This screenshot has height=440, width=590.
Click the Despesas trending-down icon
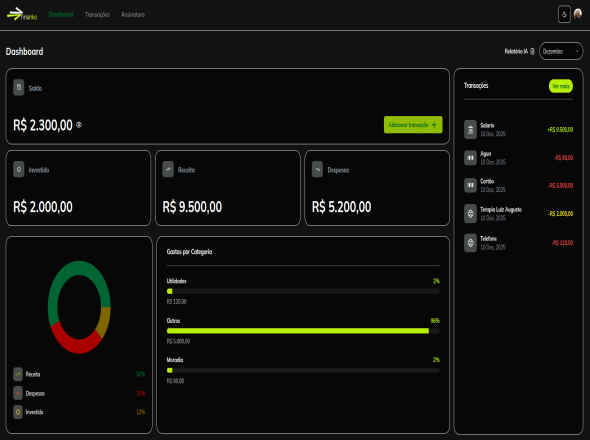317,169
